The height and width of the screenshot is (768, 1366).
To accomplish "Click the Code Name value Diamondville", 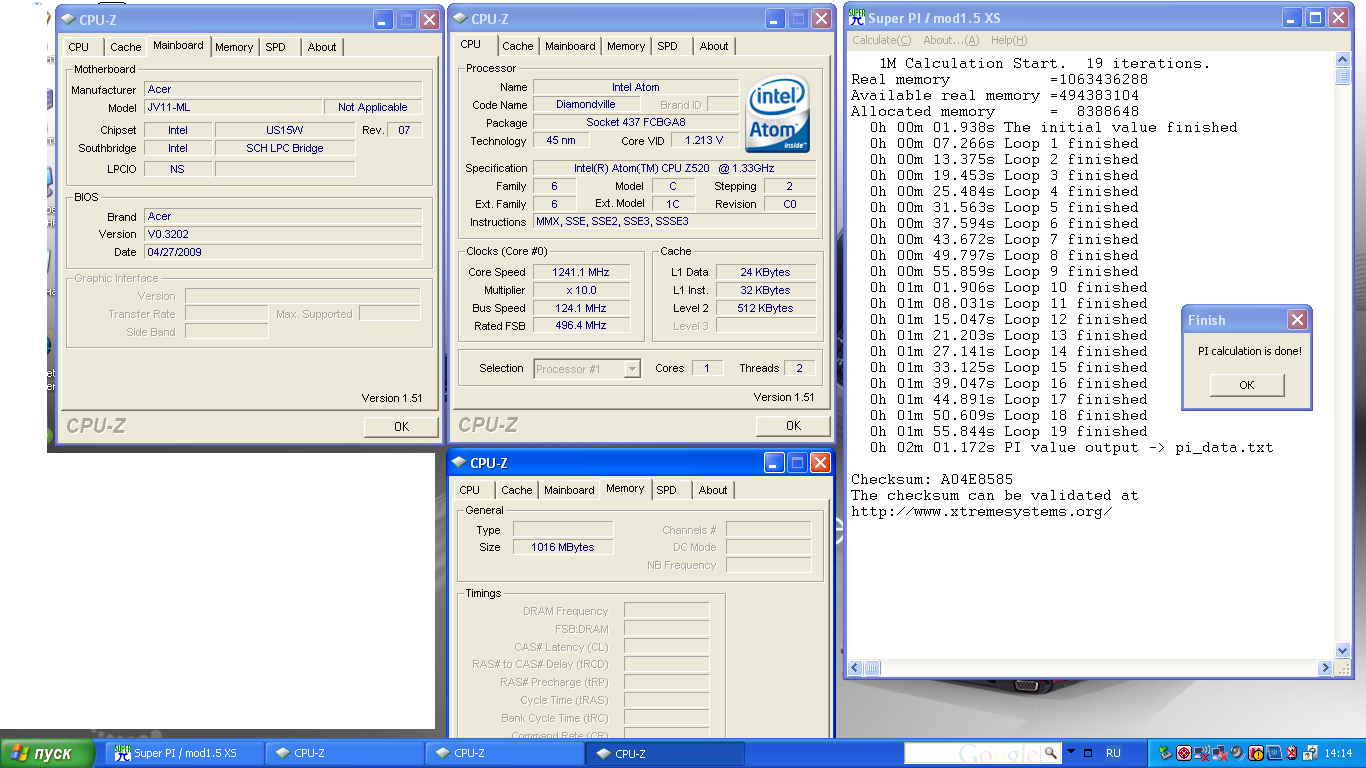I will (586, 105).
